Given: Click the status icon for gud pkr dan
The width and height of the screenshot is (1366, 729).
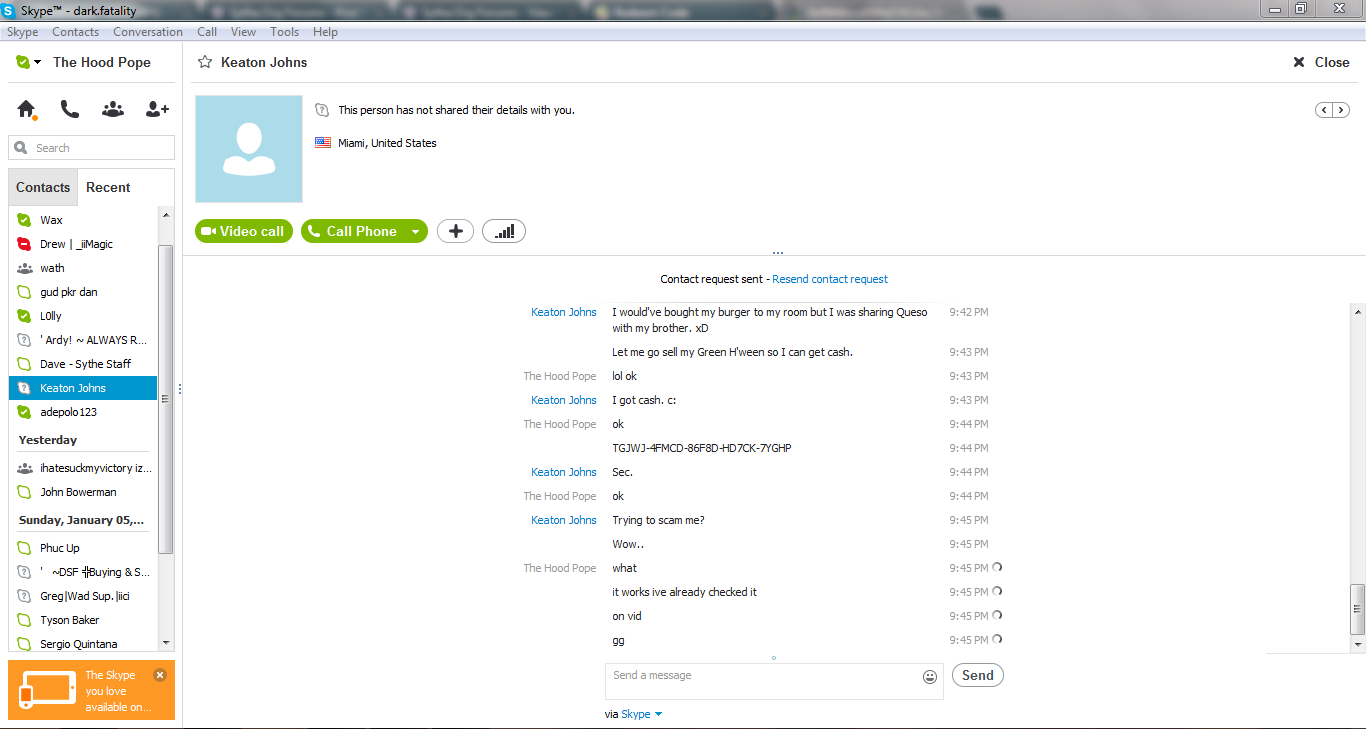Looking at the screenshot, I should click(x=25, y=292).
